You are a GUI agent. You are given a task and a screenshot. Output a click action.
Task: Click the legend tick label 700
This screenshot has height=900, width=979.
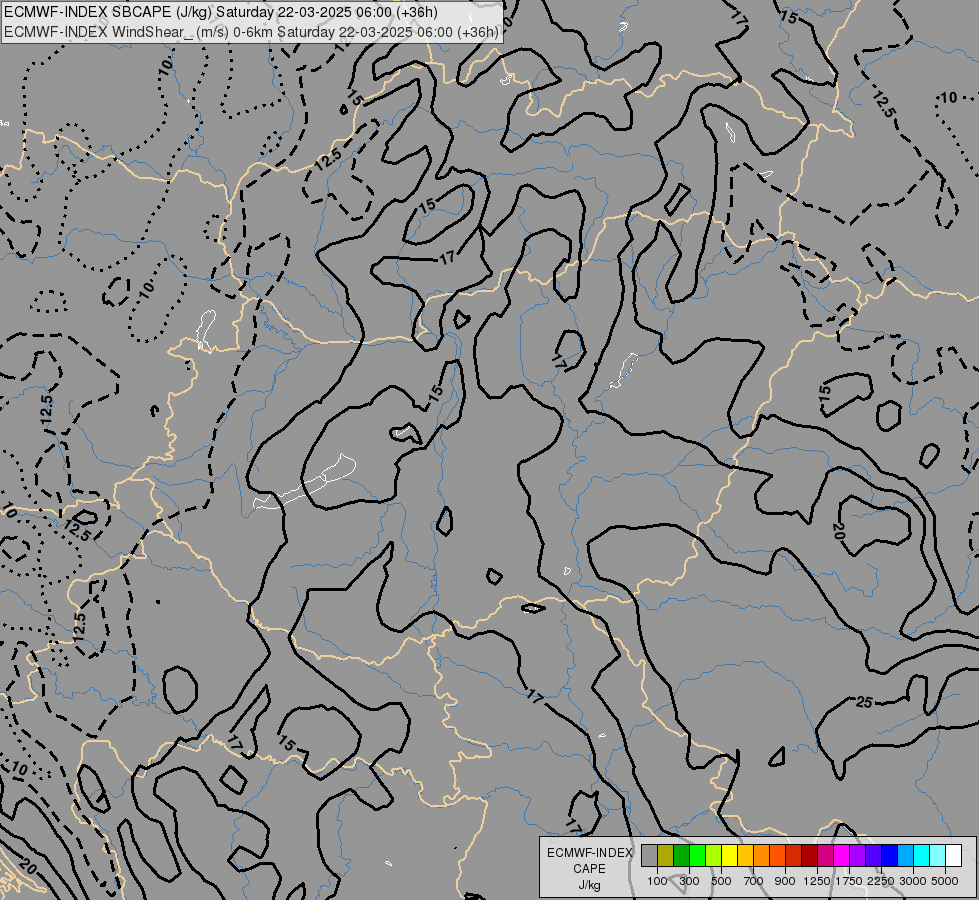tap(754, 881)
